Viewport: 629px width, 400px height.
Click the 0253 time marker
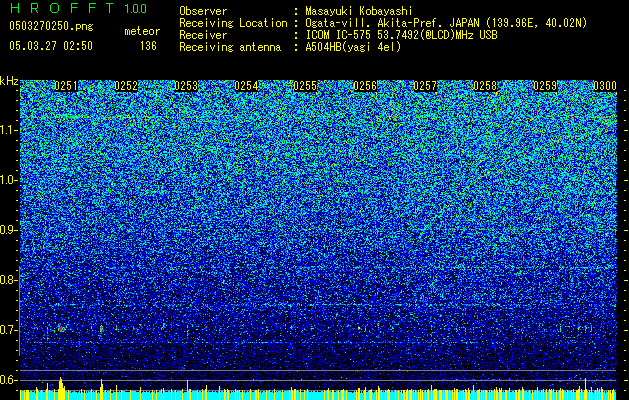click(186, 86)
